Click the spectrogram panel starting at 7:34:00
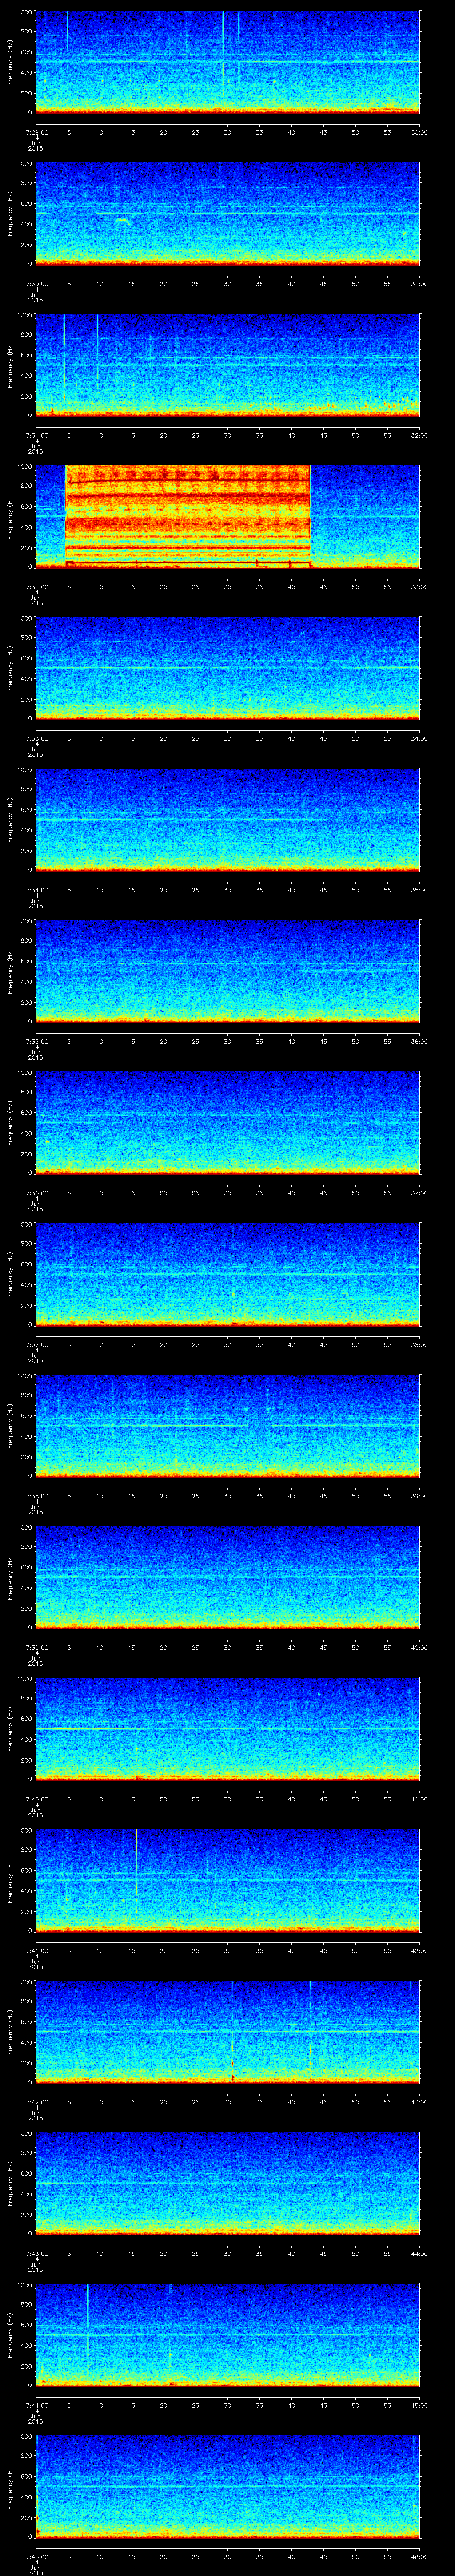Image resolution: width=455 pixels, height=2576 pixels. coord(227,819)
